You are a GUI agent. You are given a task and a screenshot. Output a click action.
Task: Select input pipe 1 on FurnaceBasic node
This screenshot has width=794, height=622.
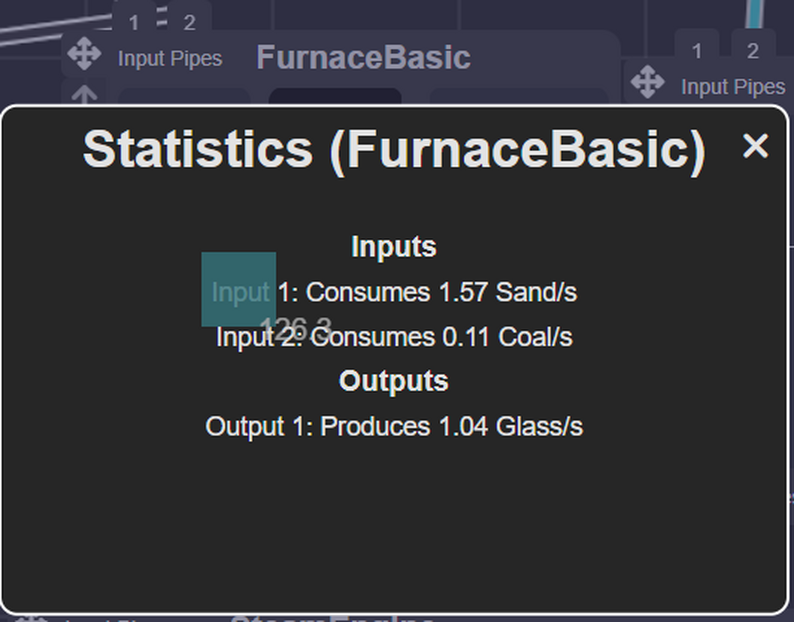click(134, 22)
